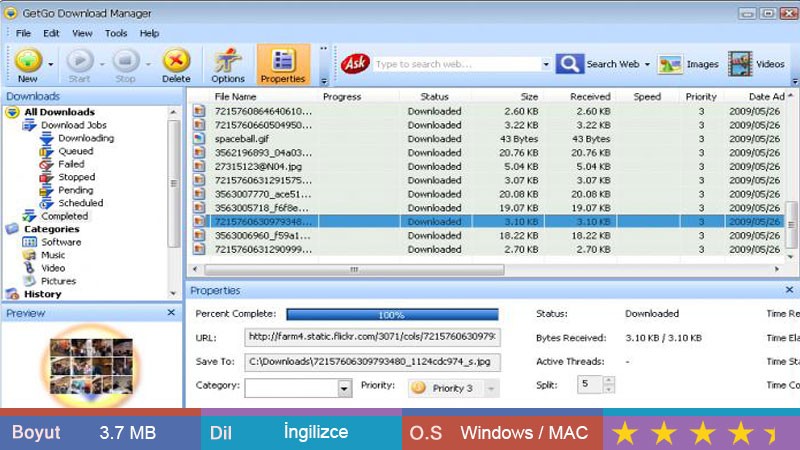Open the search field history dropdown
This screenshot has width=800, height=450.
[545, 64]
